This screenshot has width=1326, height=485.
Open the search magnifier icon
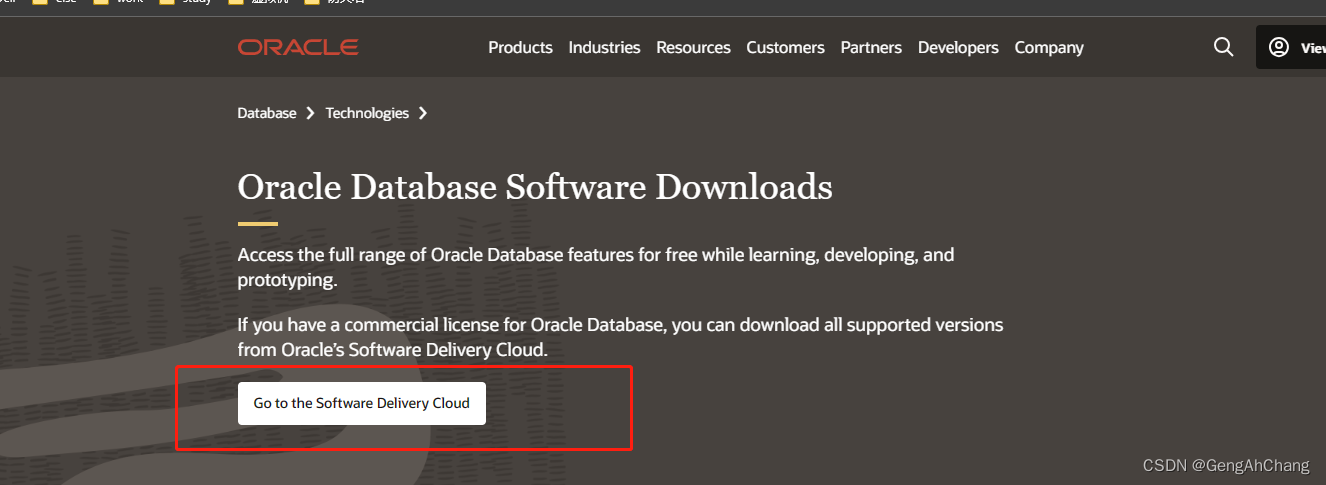1223,47
